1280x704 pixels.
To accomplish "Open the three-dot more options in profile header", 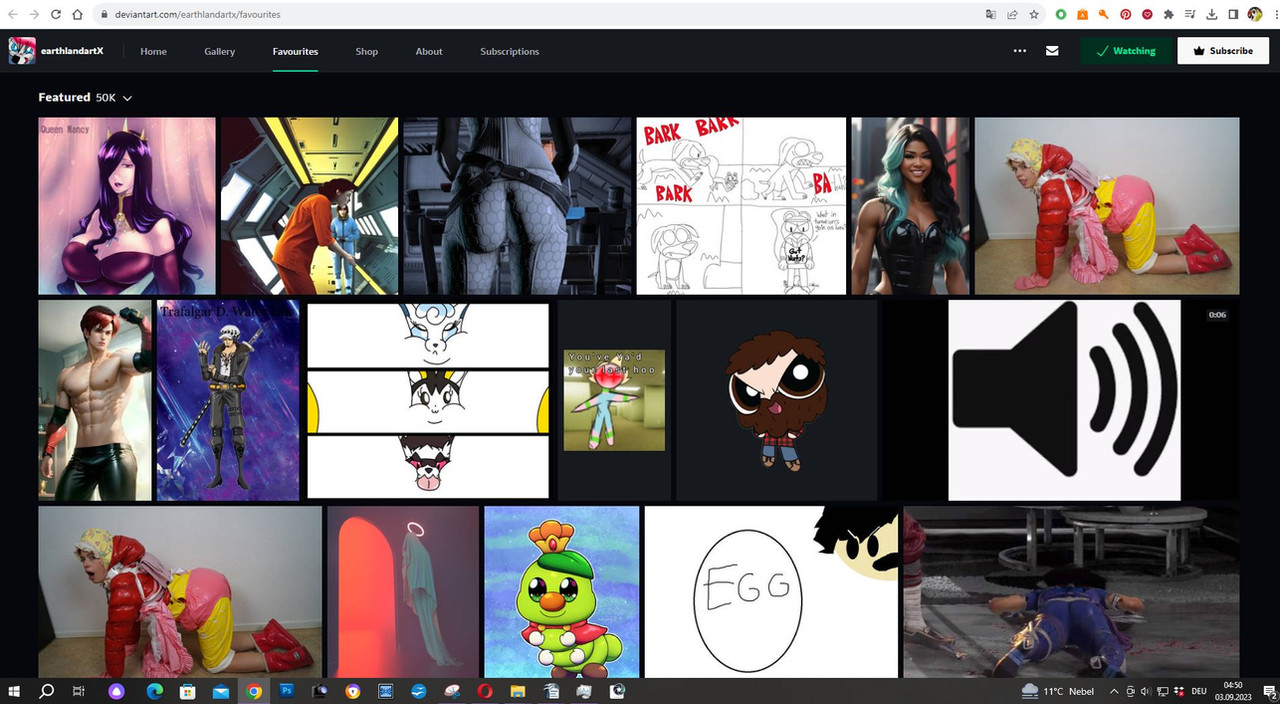I will point(1019,51).
